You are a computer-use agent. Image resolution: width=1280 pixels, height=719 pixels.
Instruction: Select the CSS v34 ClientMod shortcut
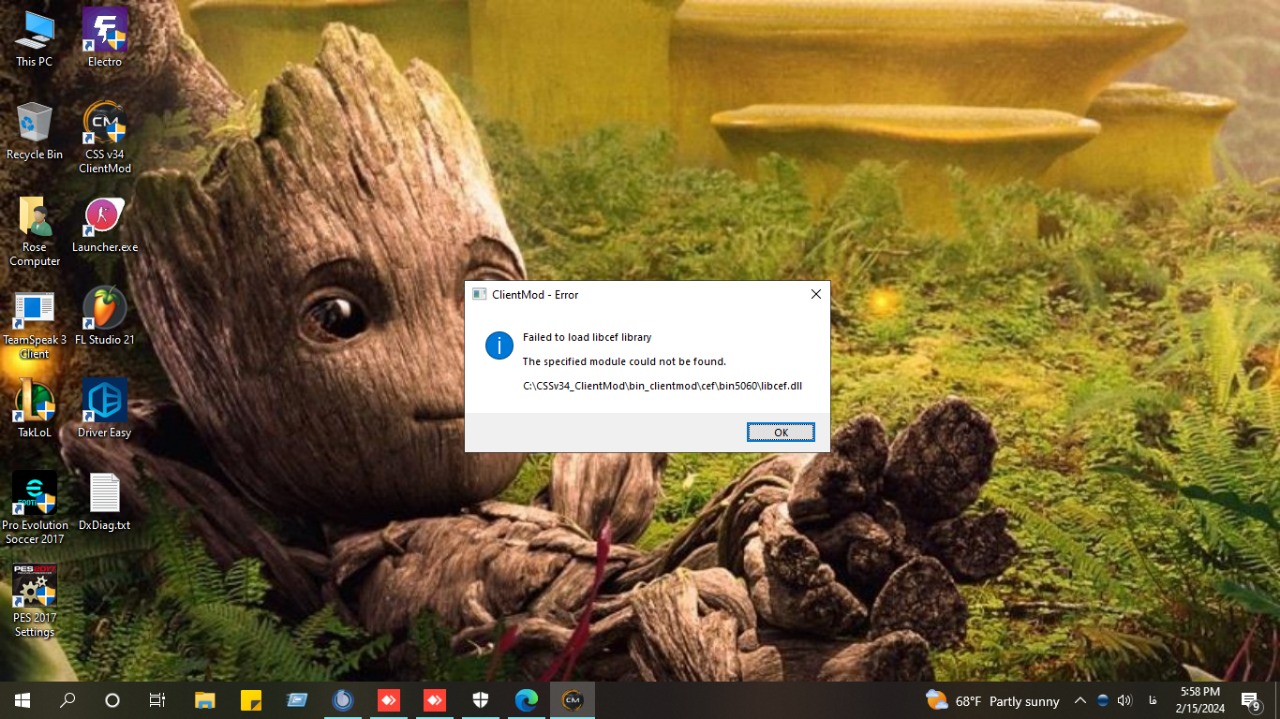coord(105,138)
